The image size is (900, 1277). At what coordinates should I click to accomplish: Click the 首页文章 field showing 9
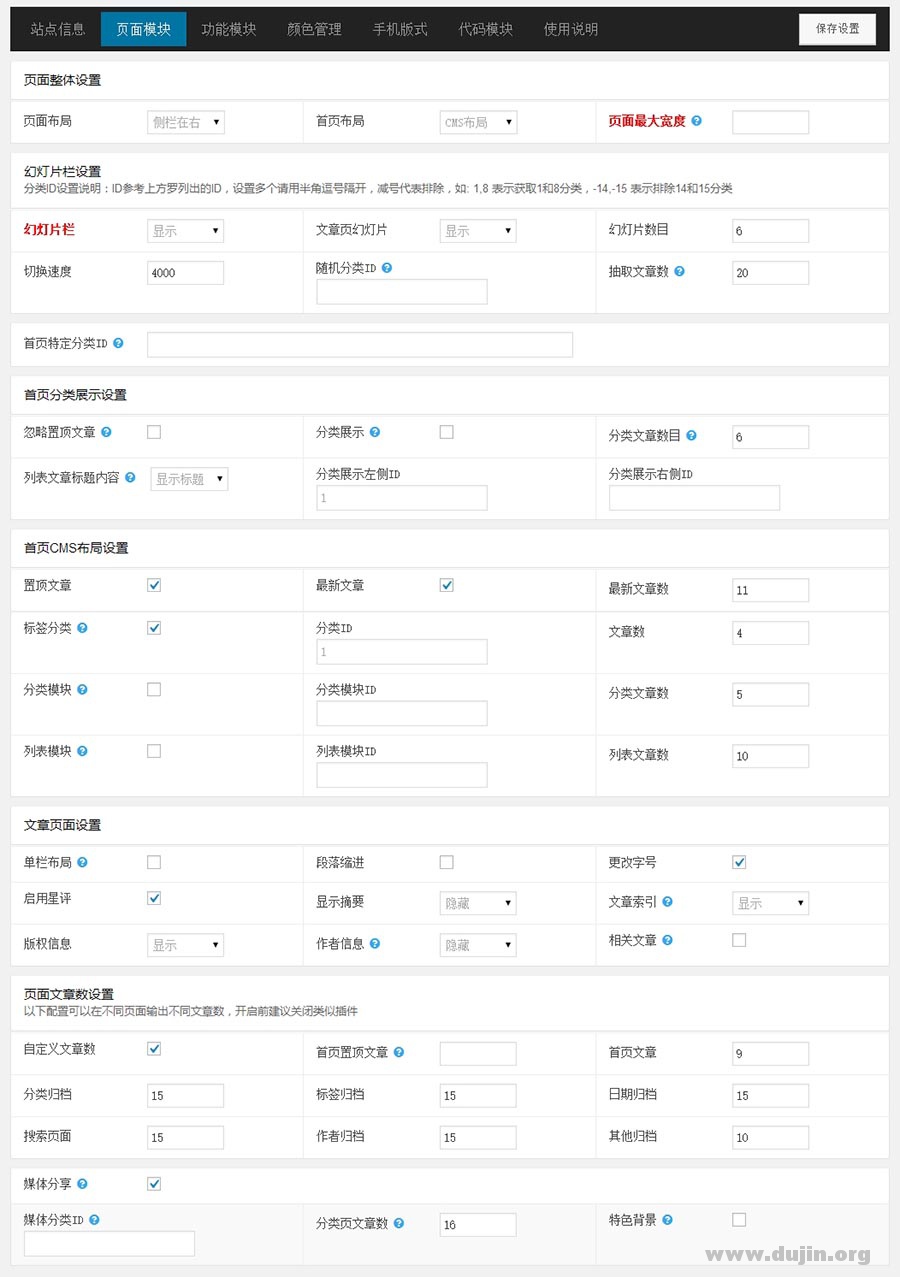pos(771,1054)
